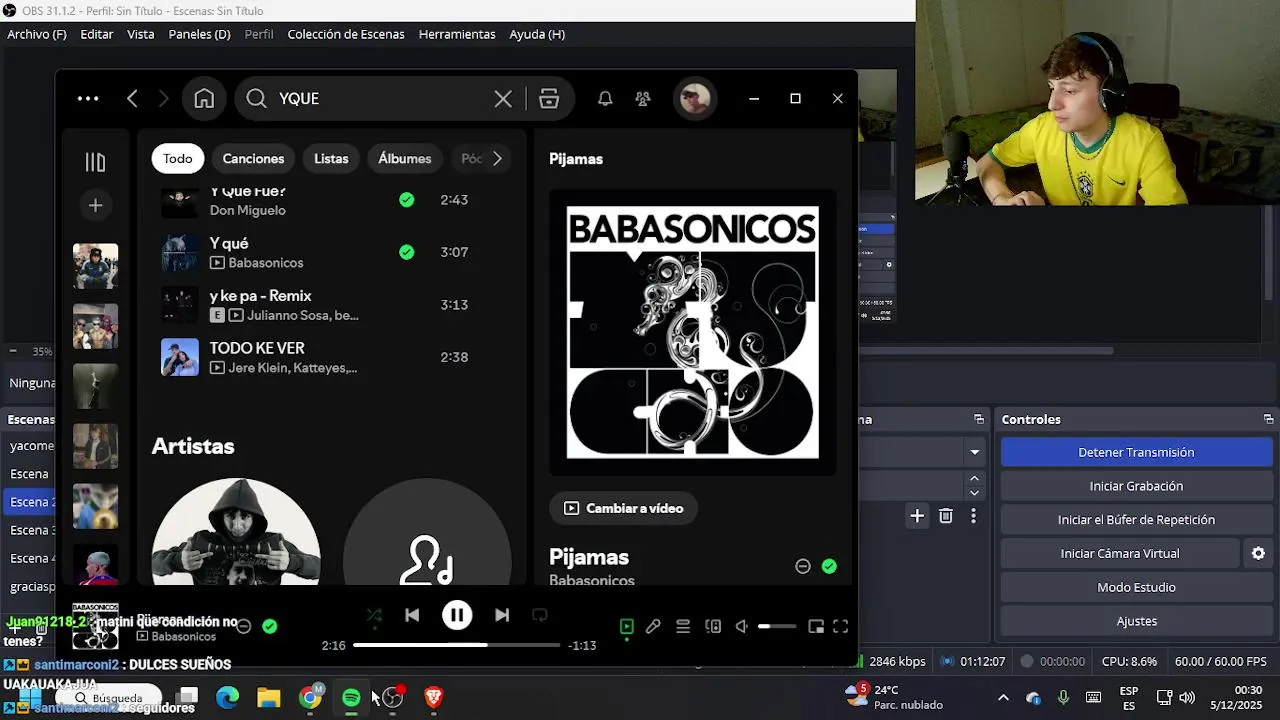Hide Pijamas with the minus circle icon

tap(802, 566)
